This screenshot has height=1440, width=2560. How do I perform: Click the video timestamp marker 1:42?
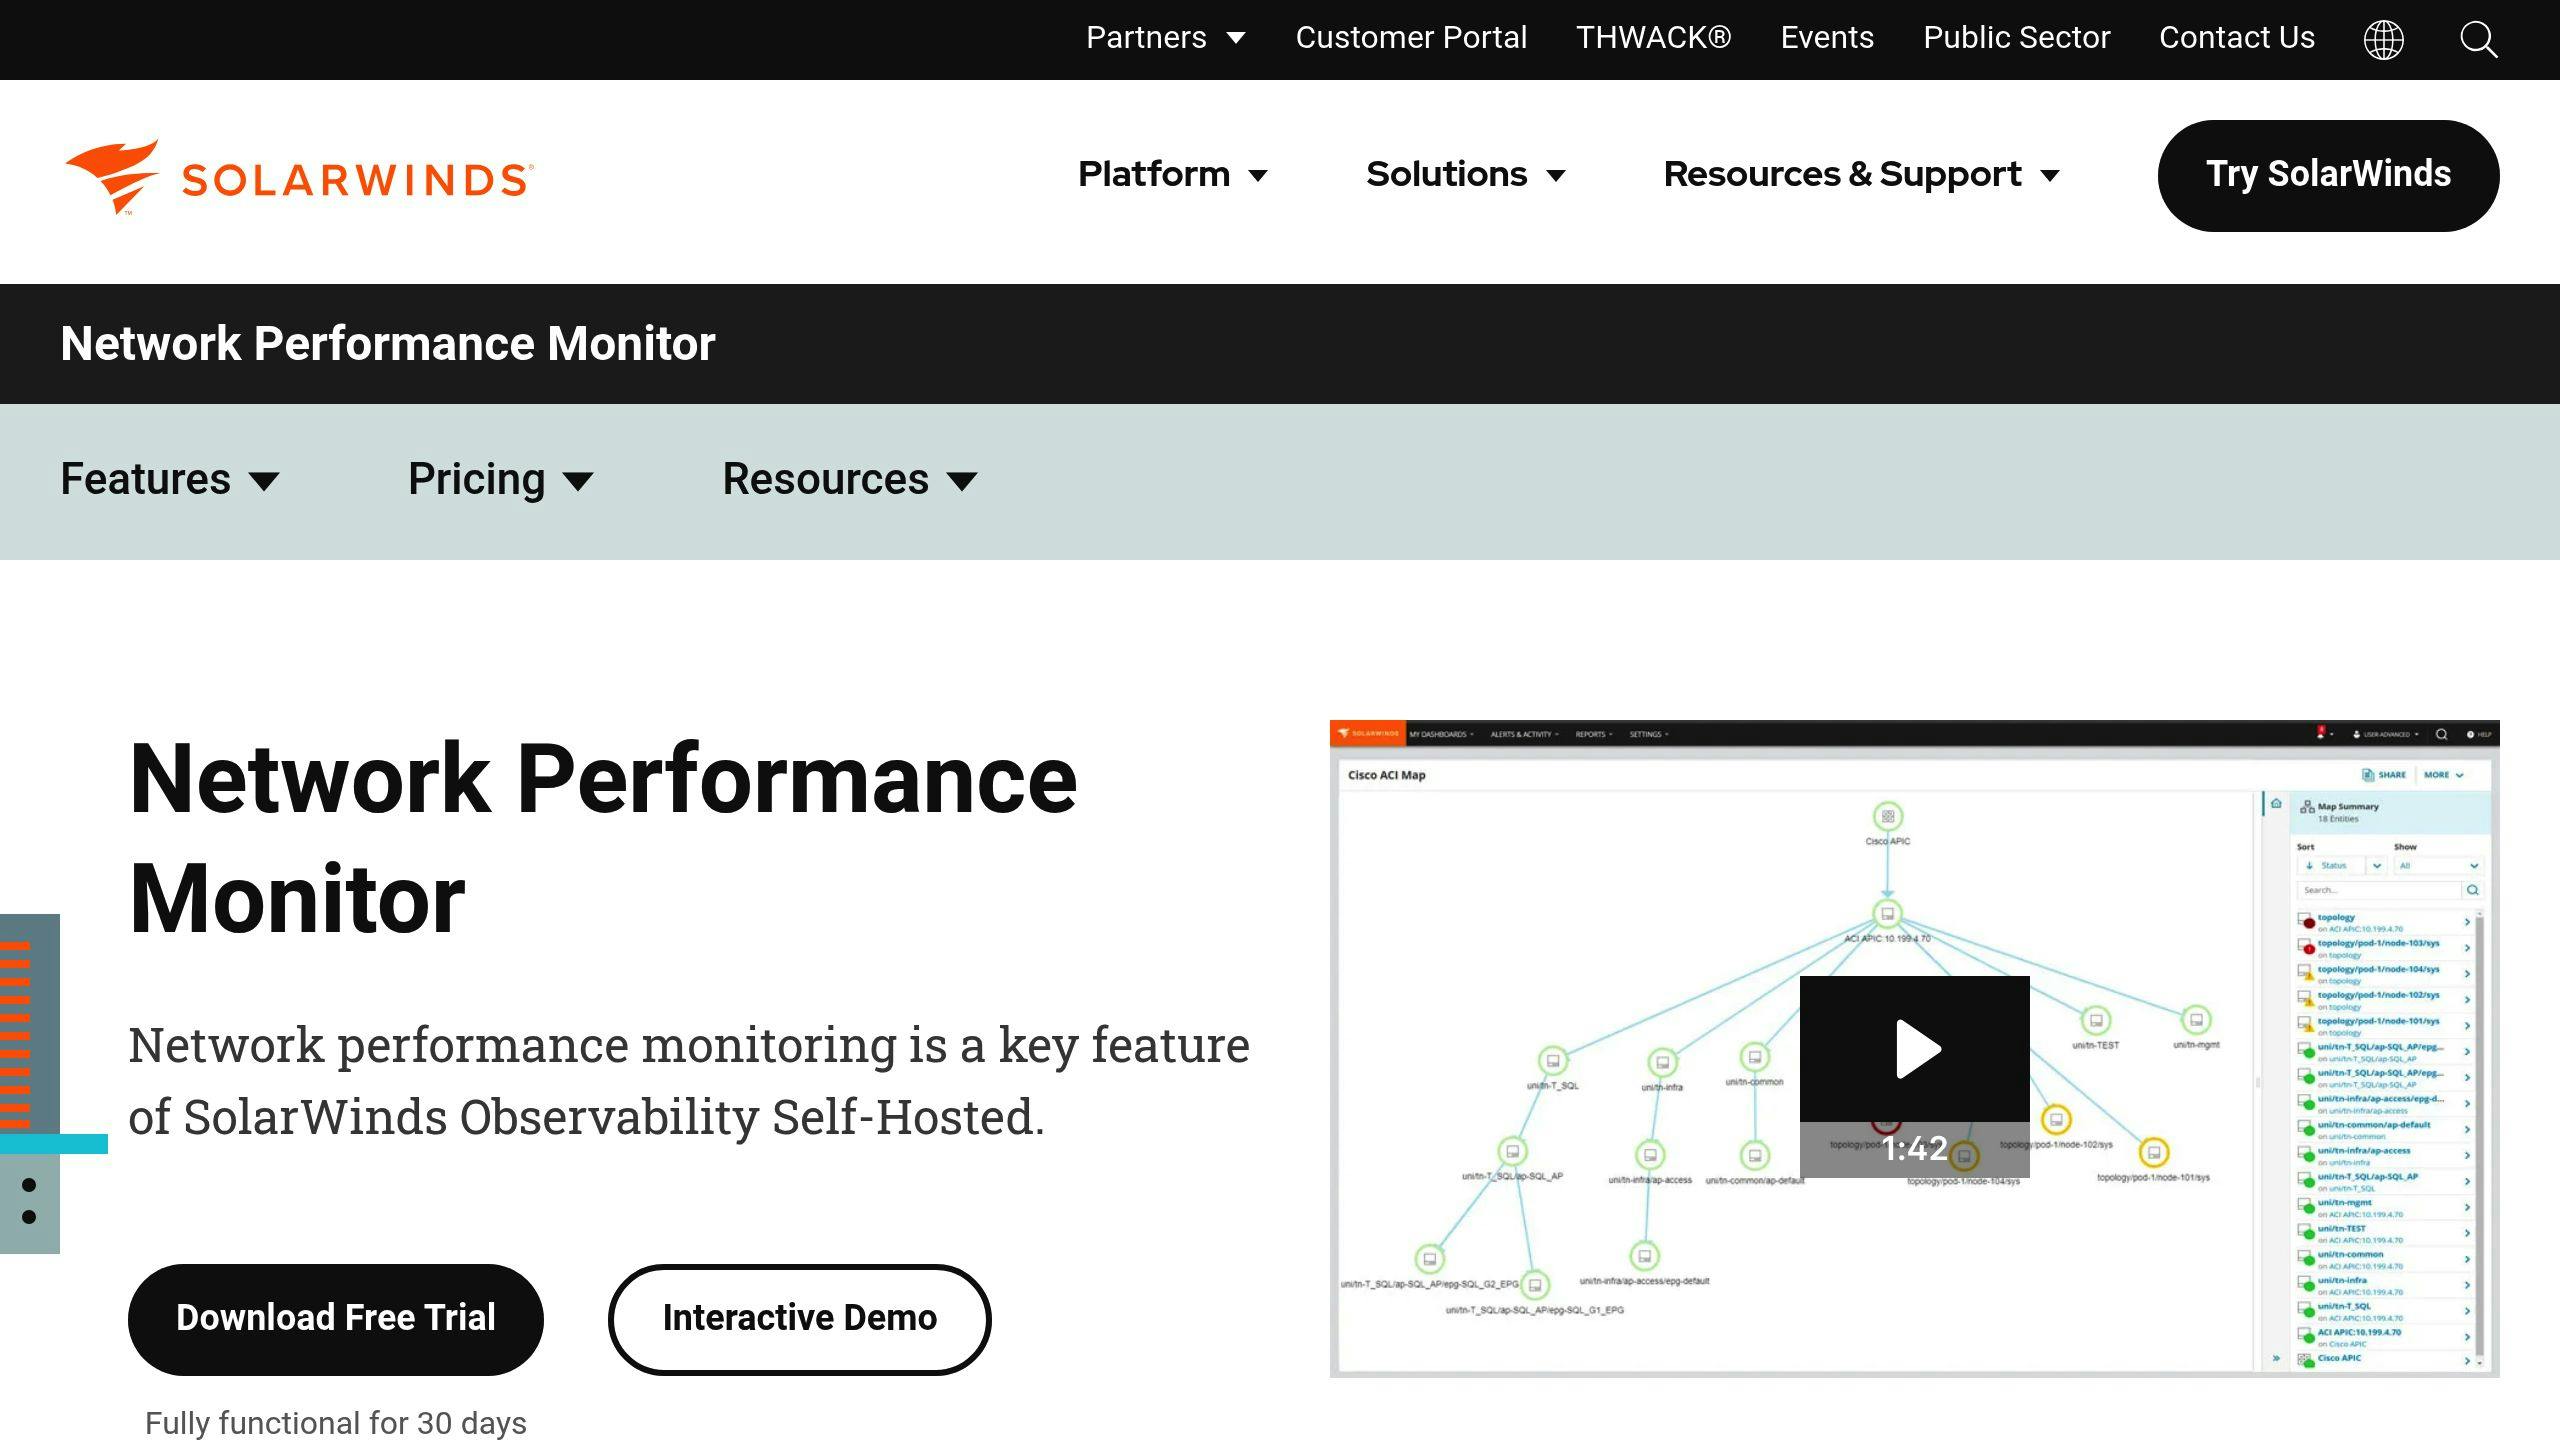[1913, 1146]
